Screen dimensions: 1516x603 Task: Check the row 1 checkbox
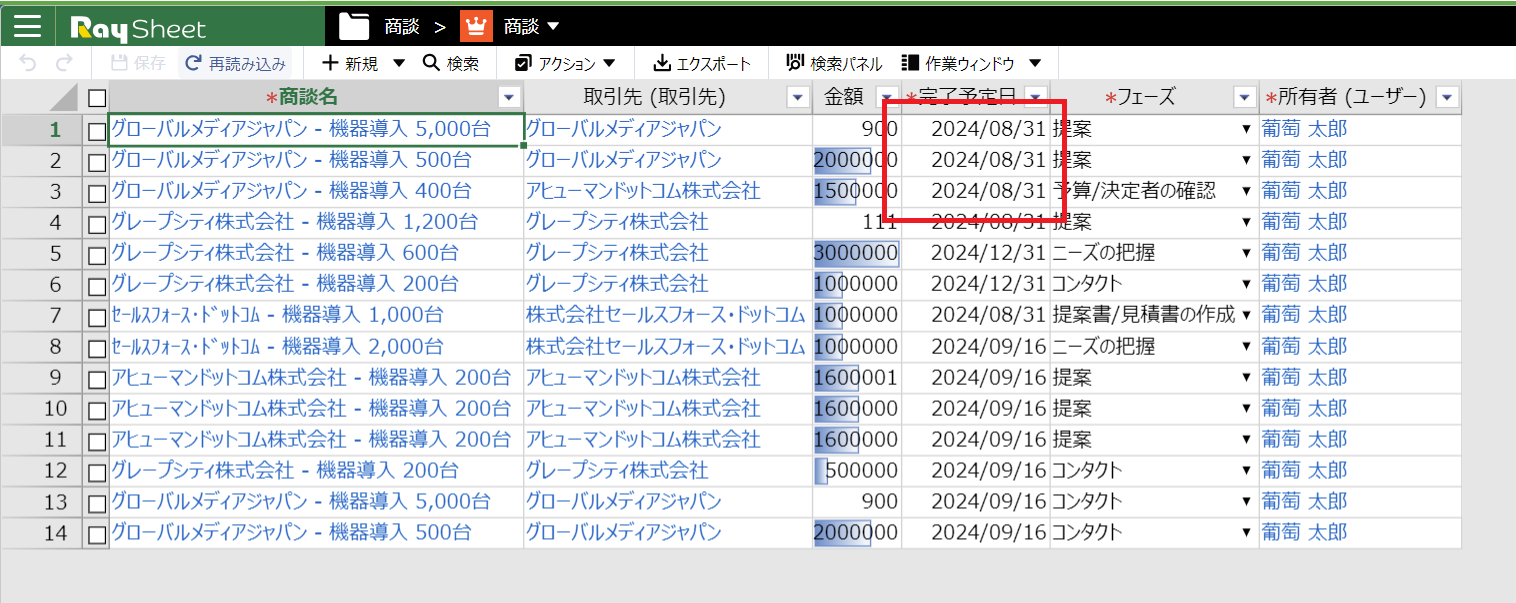point(96,130)
